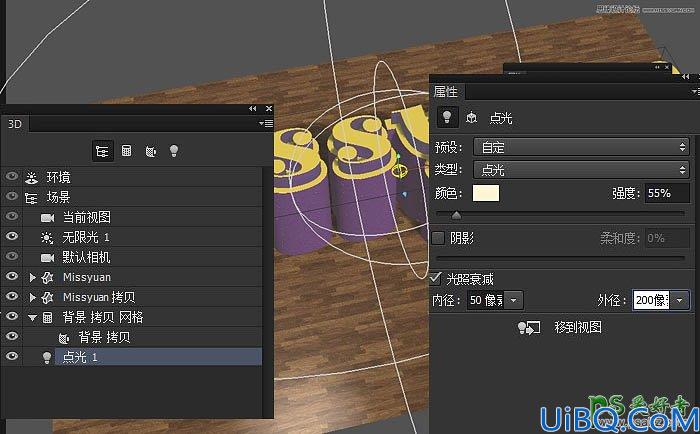Click the 3D mesh icon beside Missyuan 拷贝

[x=47, y=297]
